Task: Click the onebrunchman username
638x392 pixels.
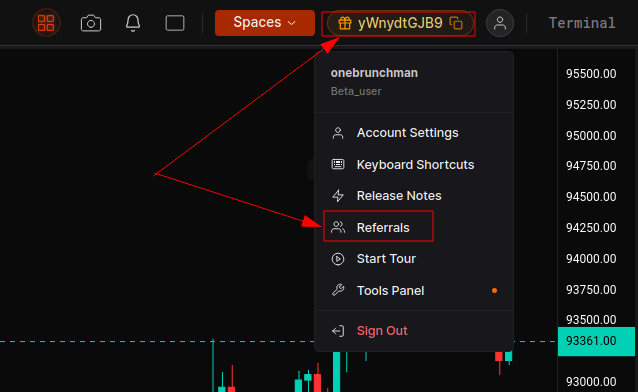Action: pos(374,73)
